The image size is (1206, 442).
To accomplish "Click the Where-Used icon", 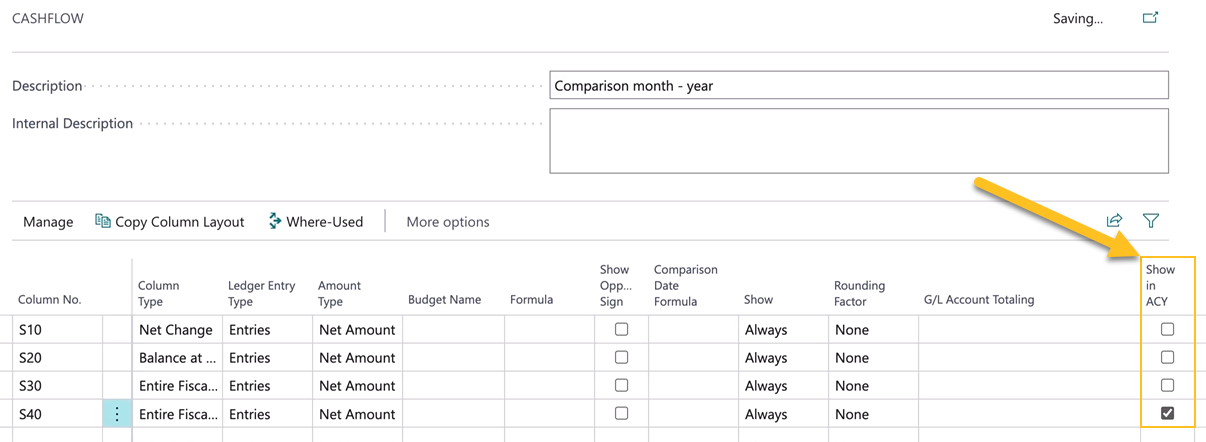I will 275,221.
